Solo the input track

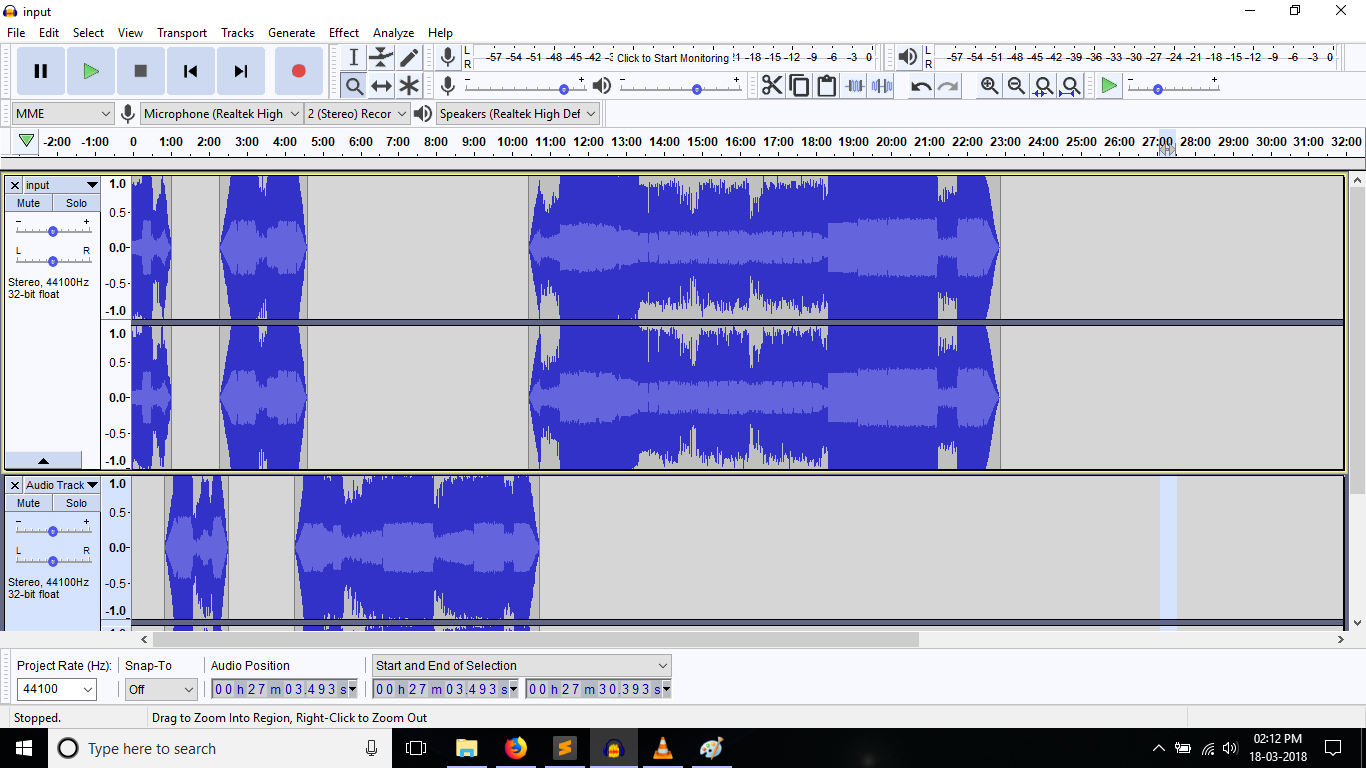pyautogui.click(x=77, y=203)
